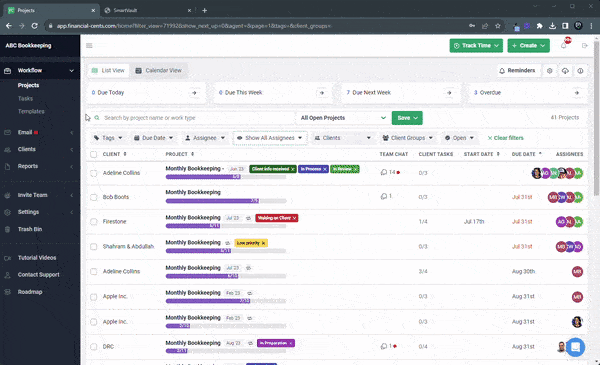Open the Clients filter dropdown
Screen dimensions: 600x365
tap(342, 138)
